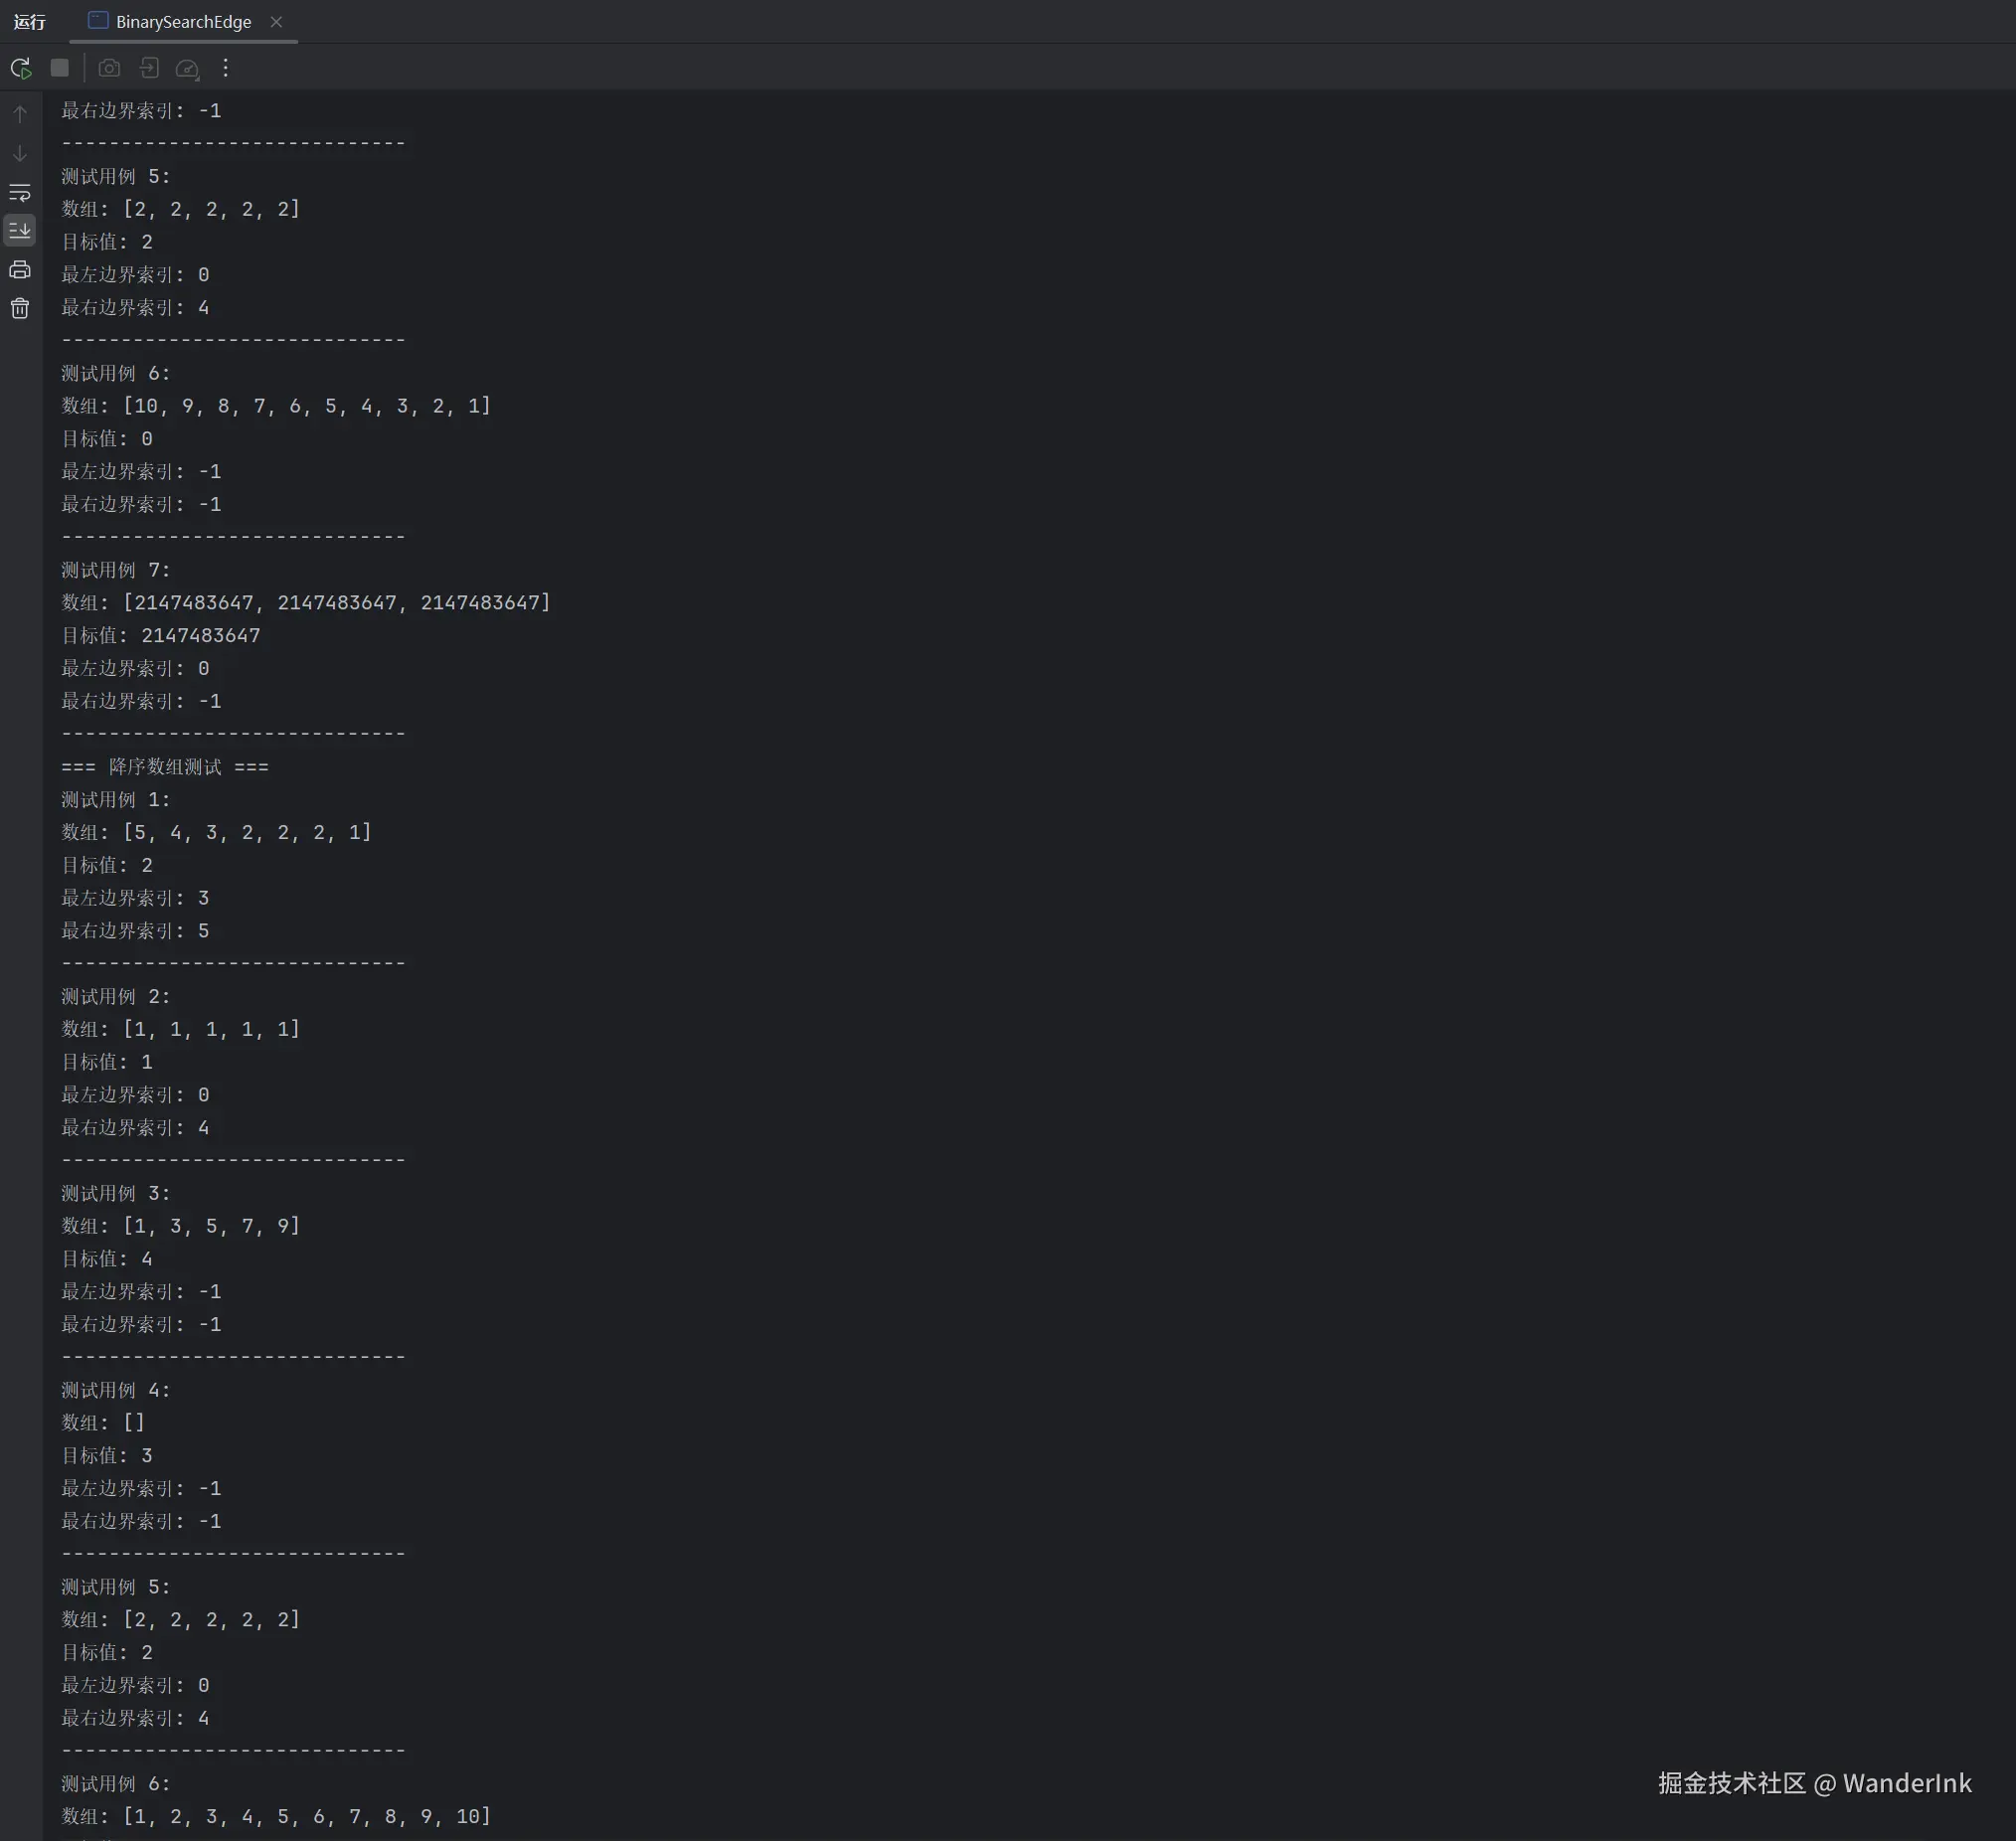Open the profiler speedometer icon
This screenshot has width=2016, height=1841.
pyautogui.click(x=187, y=68)
